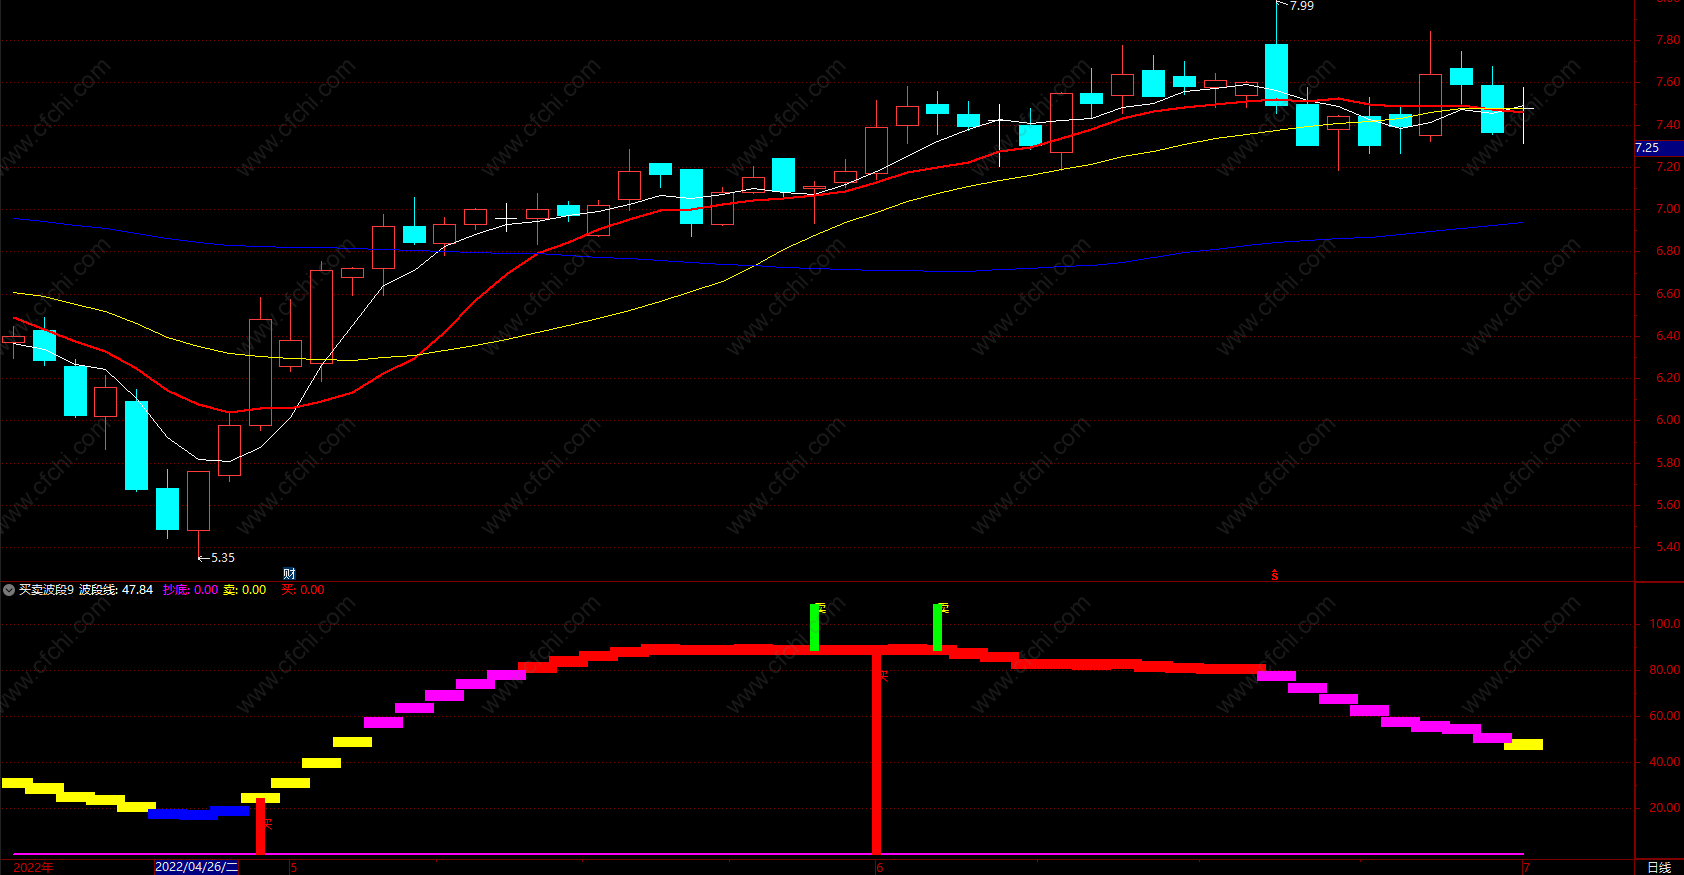Viewport: 1684px width, 875px height.
Task: Click the 5.35 low price label
Action: (x=222, y=558)
